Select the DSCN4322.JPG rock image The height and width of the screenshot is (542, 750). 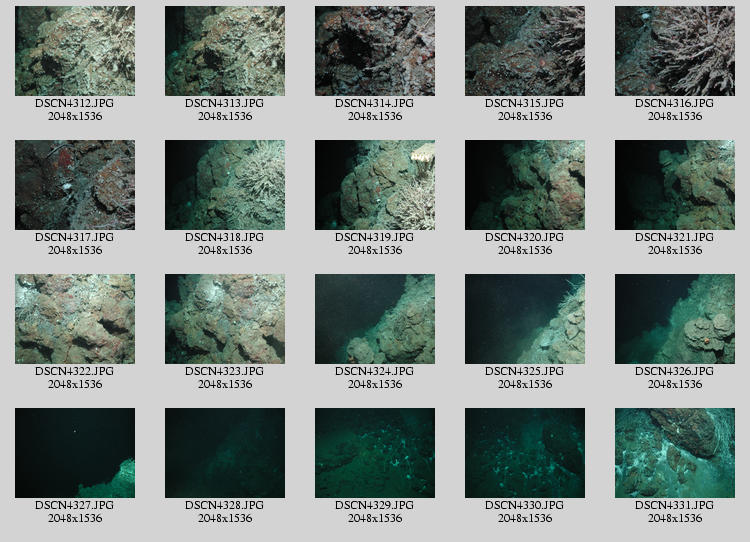[x=75, y=319]
